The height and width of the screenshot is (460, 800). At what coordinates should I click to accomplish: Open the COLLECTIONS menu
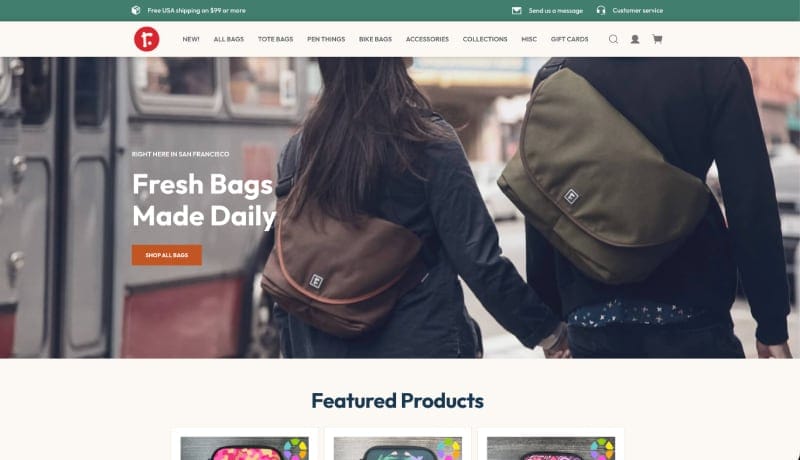point(485,39)
